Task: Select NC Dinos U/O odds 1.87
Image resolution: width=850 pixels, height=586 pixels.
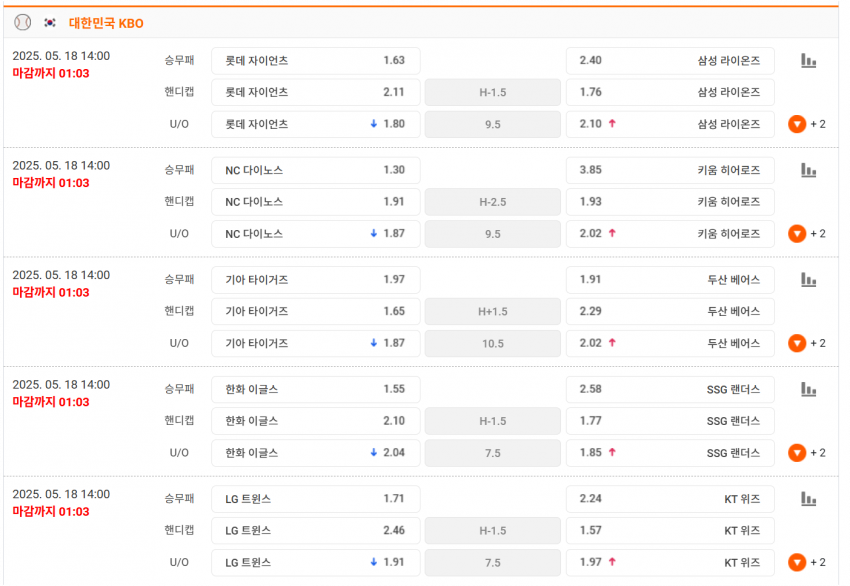Action: 315,234
